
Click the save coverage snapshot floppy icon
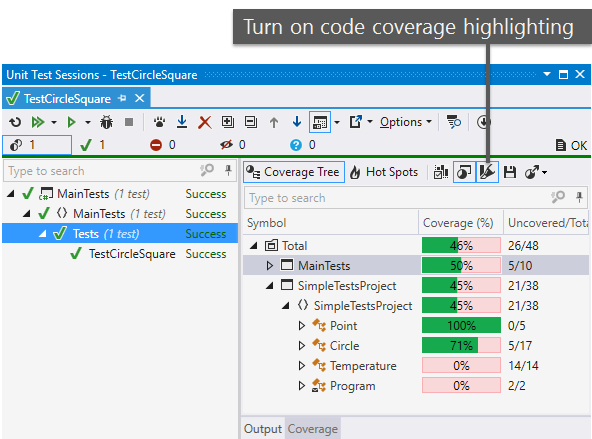(x=510, y=172)
